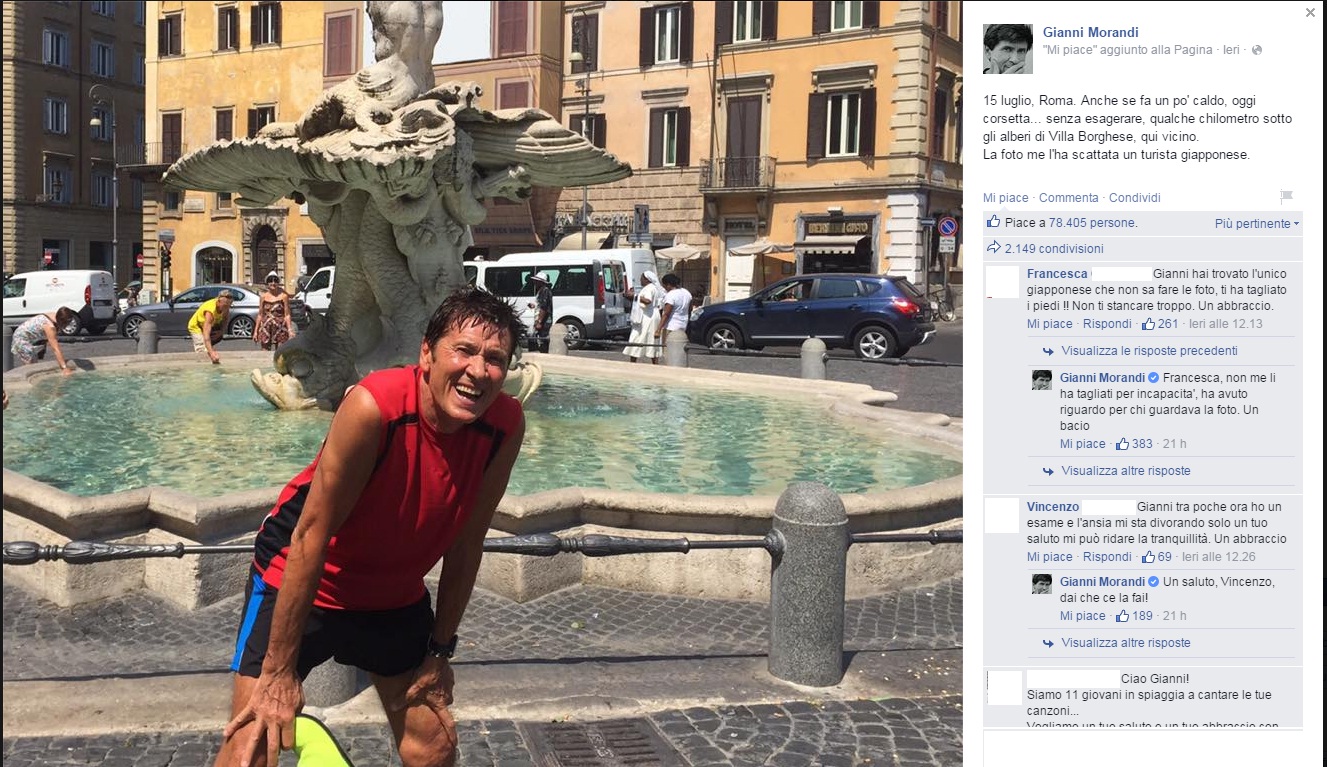
Task: Click the globe privacy icon near Ieri
Action: (1257, 50)
